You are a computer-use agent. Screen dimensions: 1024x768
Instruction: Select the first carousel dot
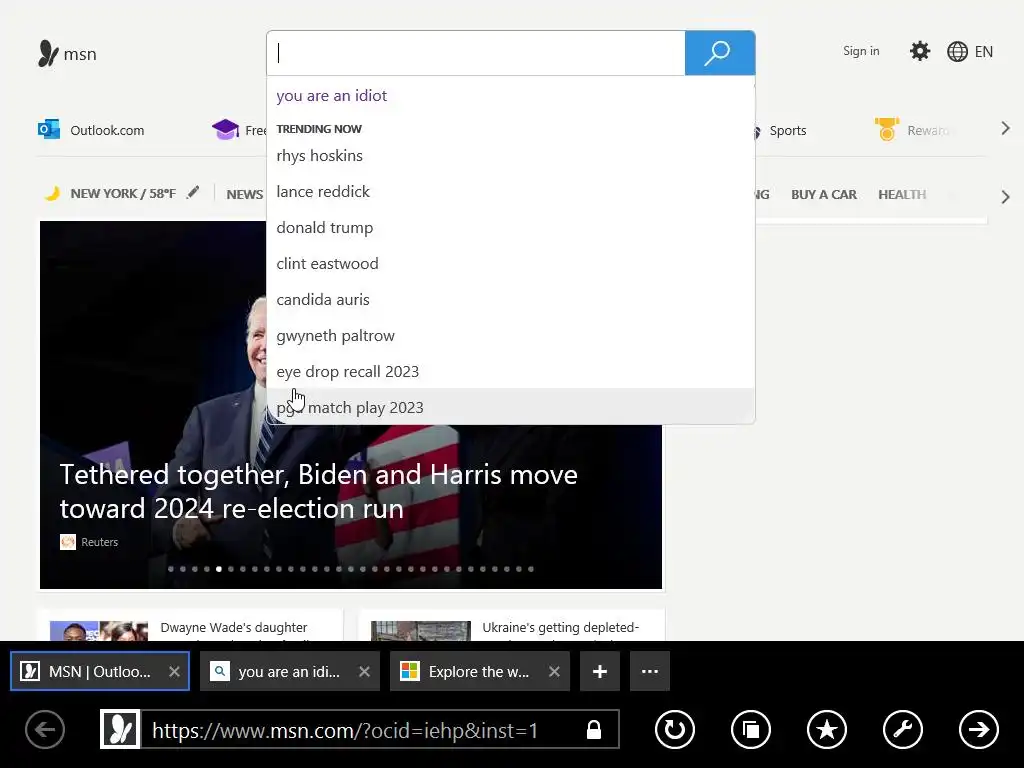point(171,569)
